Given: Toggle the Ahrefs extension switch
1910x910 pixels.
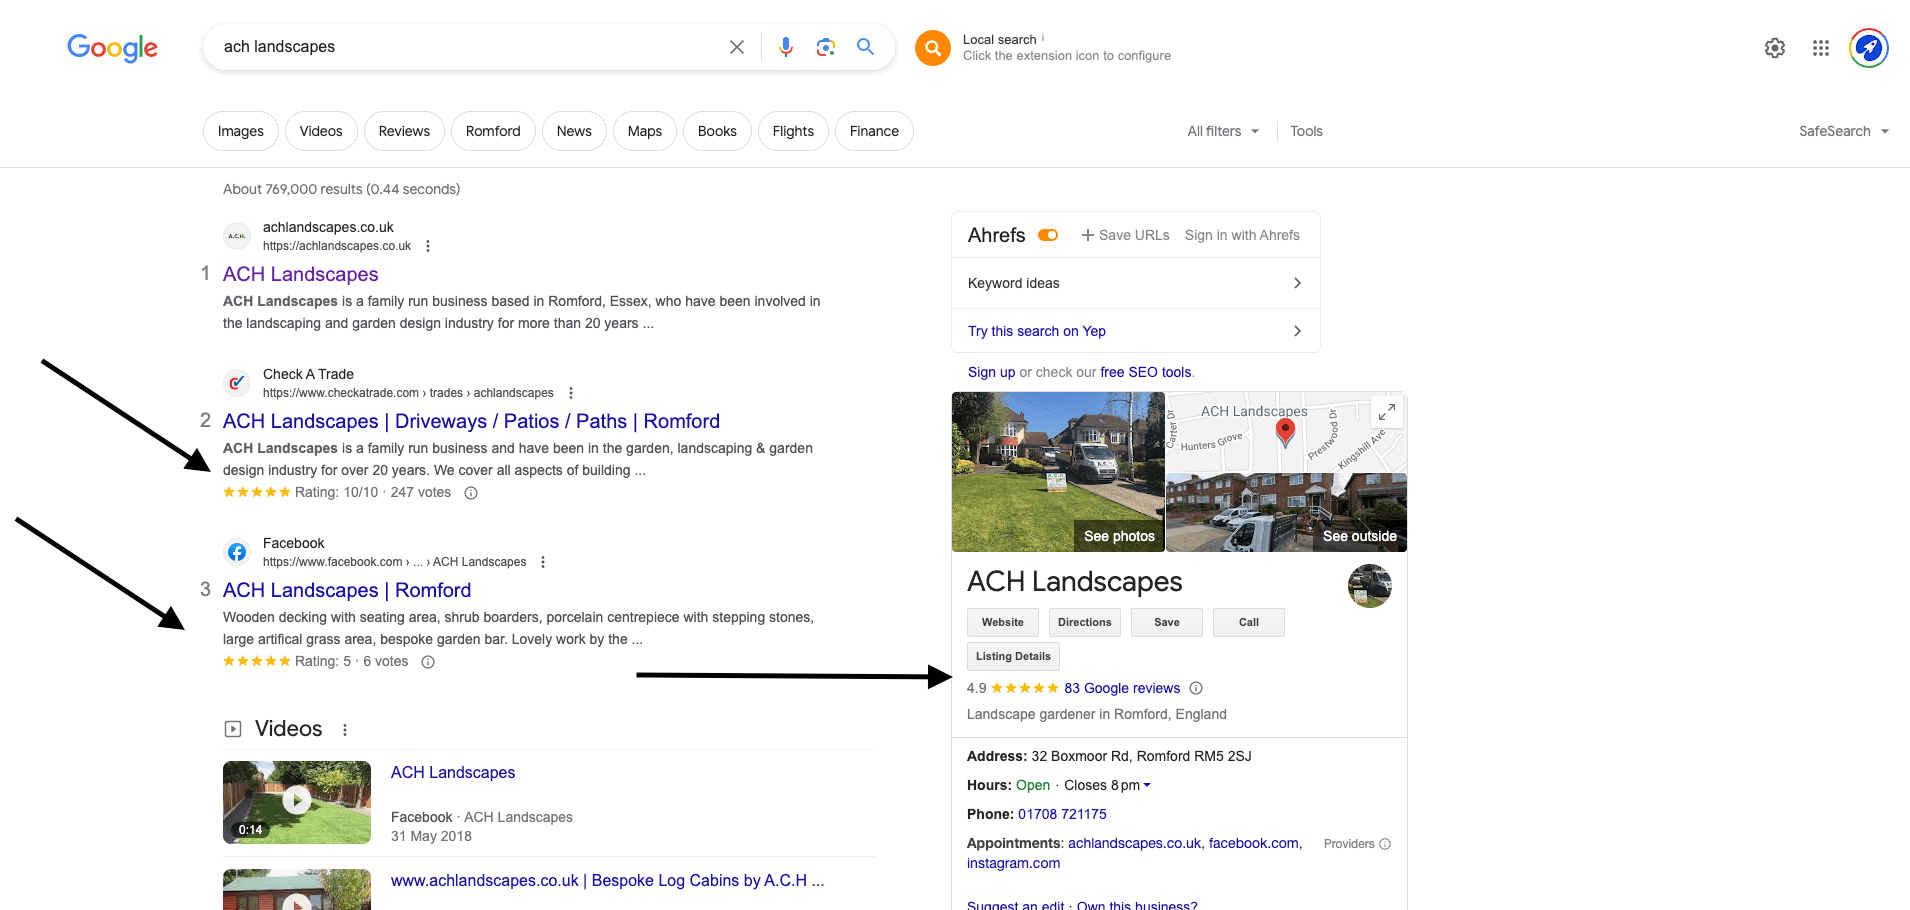Looking at the screenshot, I should [x=1048, y=235].
